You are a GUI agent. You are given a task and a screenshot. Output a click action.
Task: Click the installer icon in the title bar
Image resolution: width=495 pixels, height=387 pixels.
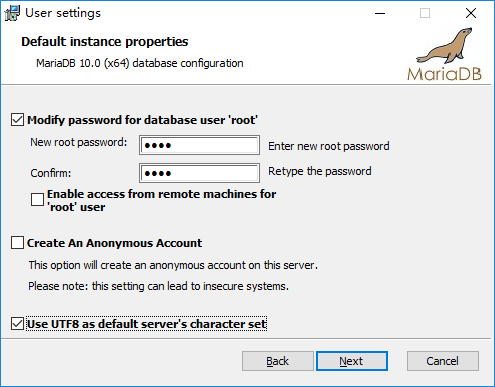pyautogui.click(x=12, y=13)
